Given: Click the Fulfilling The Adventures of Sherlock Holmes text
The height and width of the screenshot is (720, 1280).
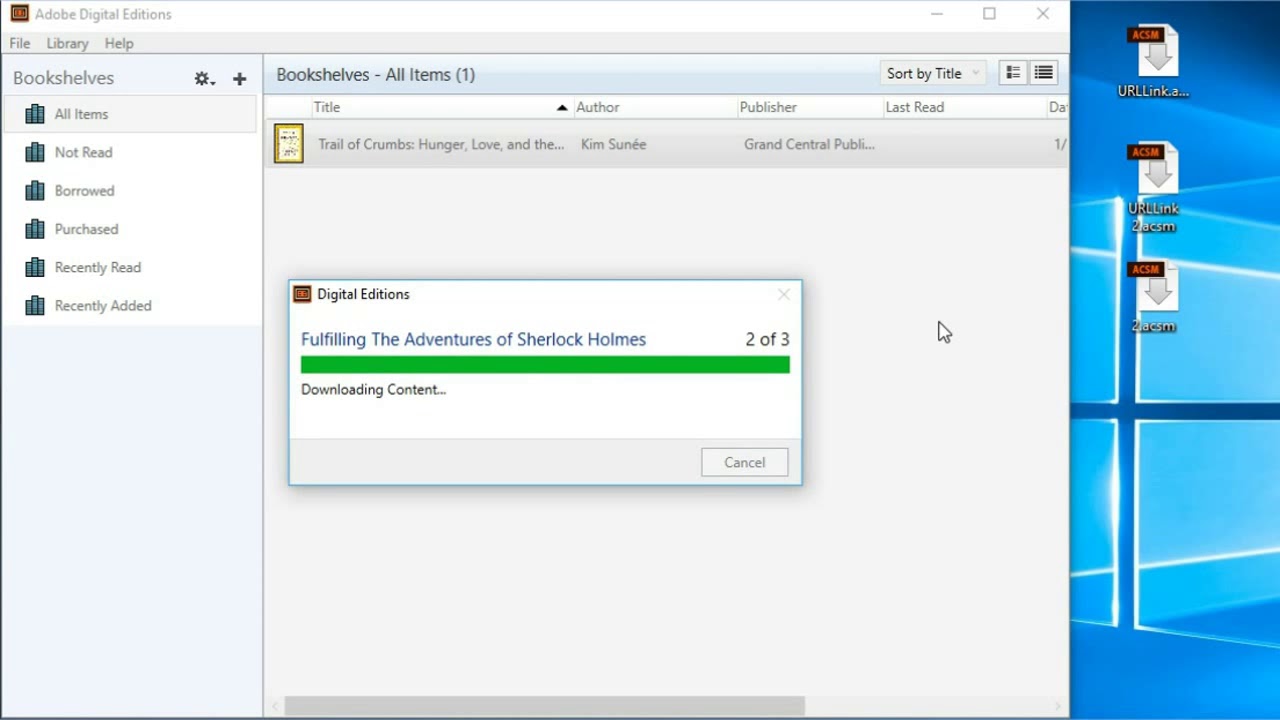Looking at the screenshot, I should tap(473, 339).
